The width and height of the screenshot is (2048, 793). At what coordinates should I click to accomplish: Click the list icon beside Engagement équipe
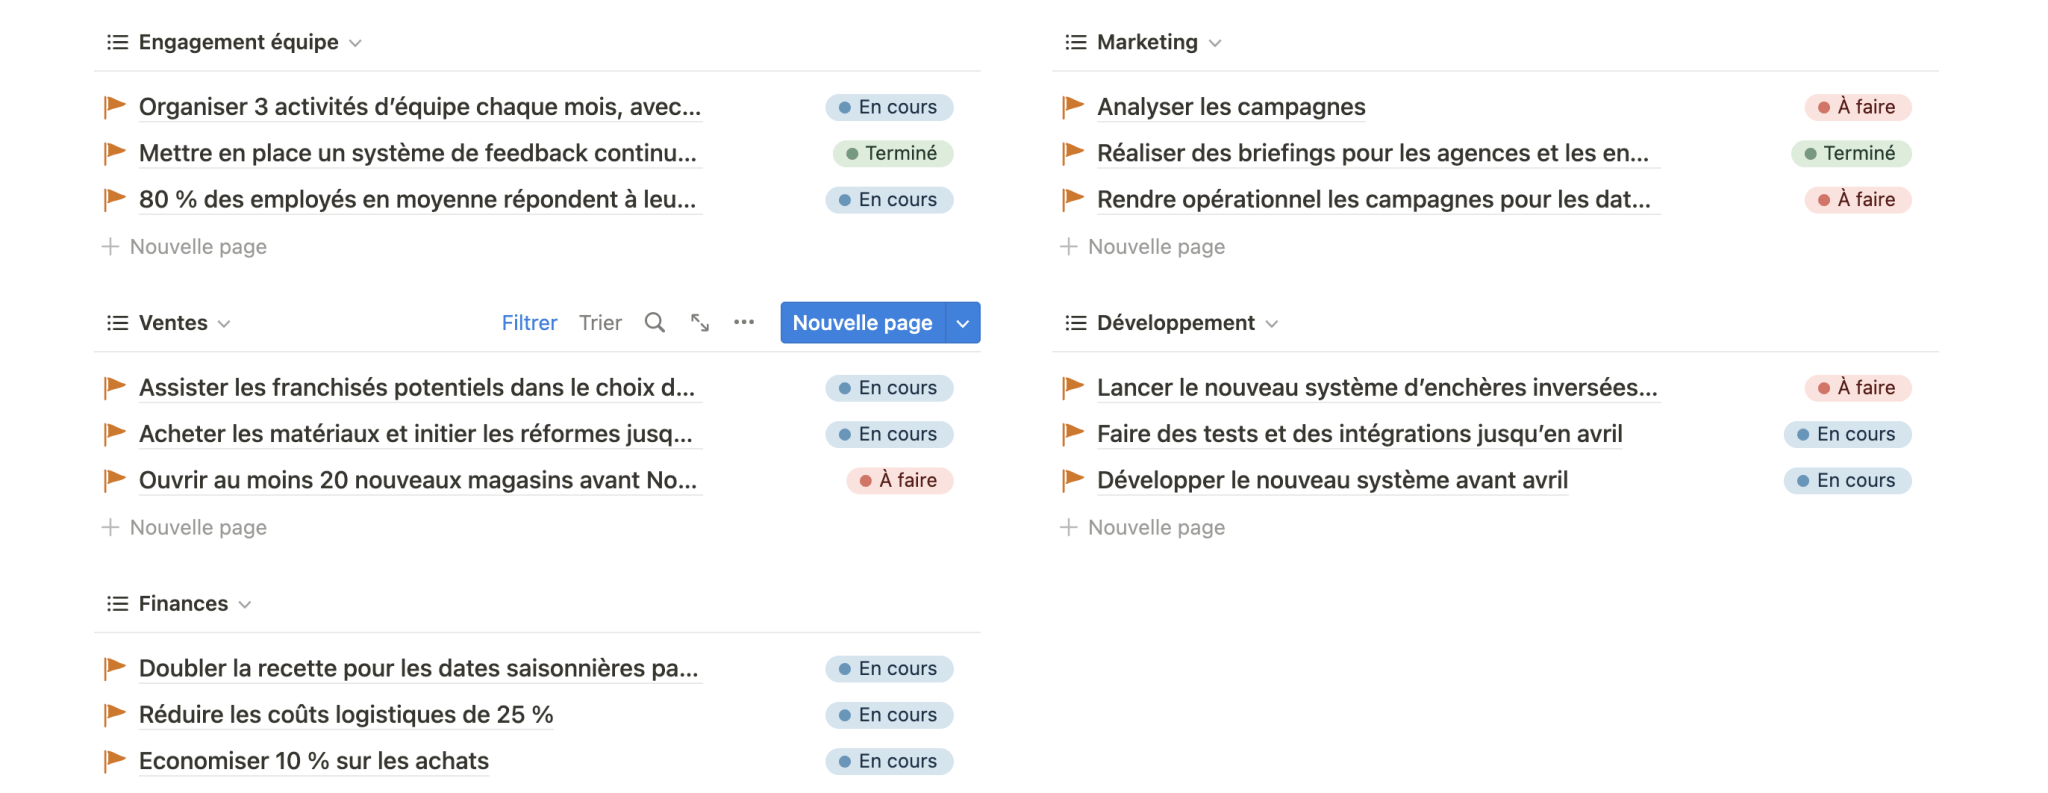tap(118, 42)
